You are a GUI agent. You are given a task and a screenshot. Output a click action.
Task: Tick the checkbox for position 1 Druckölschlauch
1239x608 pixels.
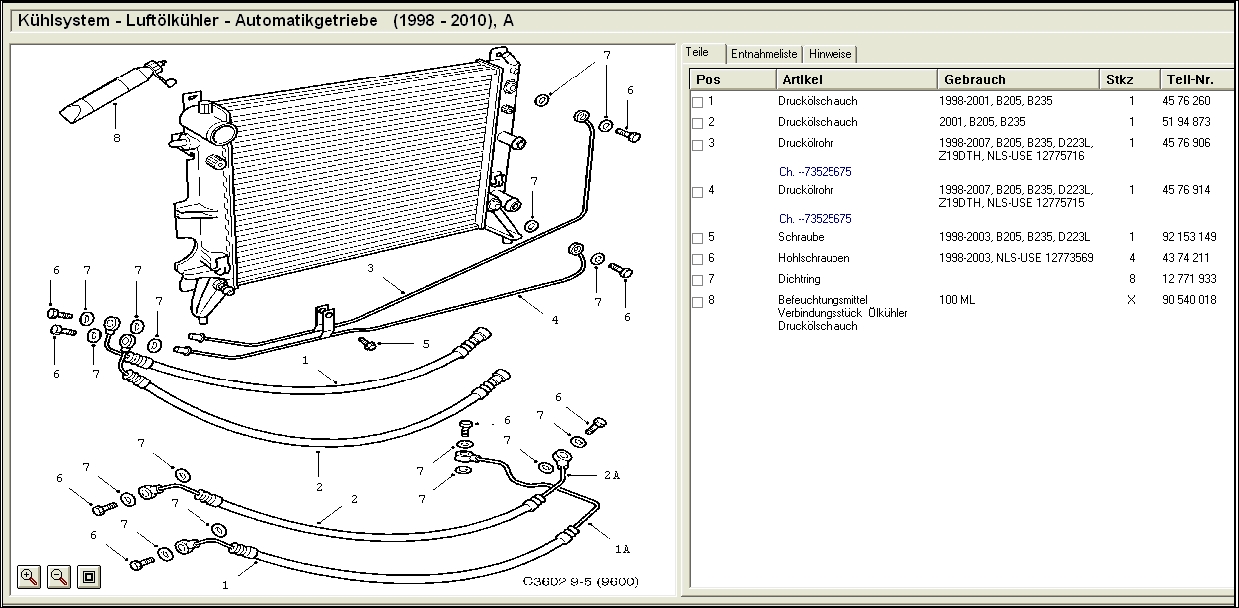click(698, 101)
